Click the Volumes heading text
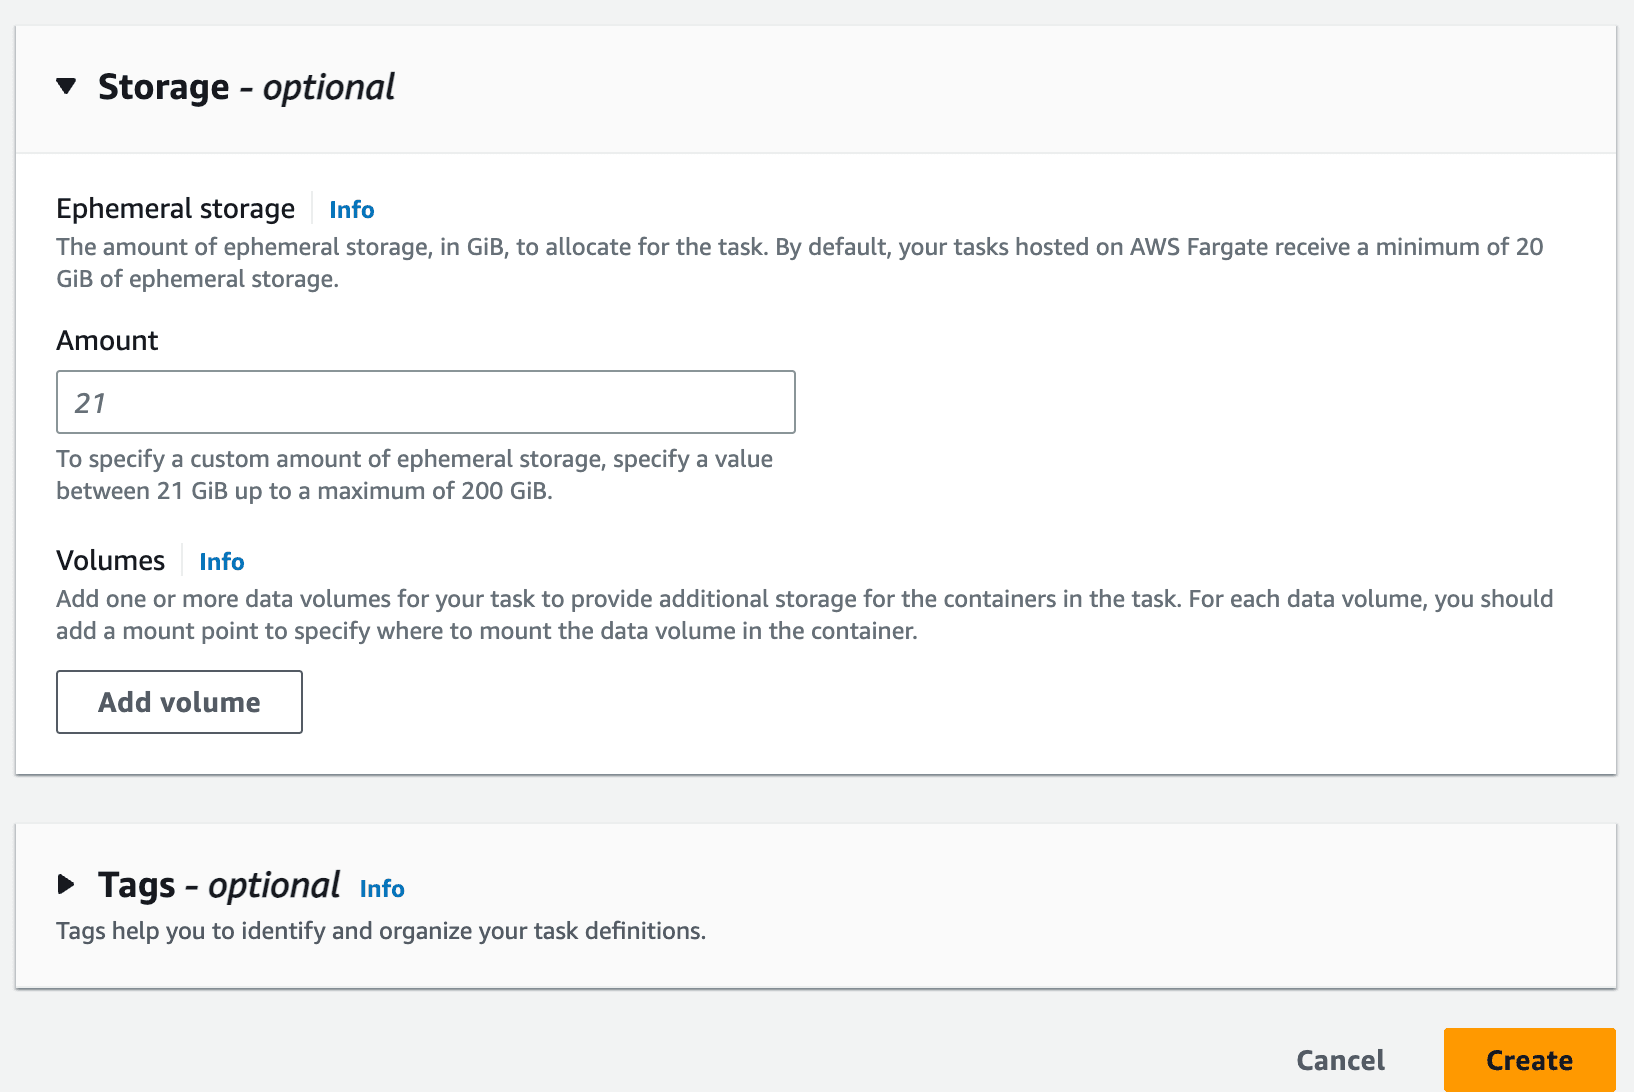The width and height of the screenshot is (1634, 1092). pos(110,561)
